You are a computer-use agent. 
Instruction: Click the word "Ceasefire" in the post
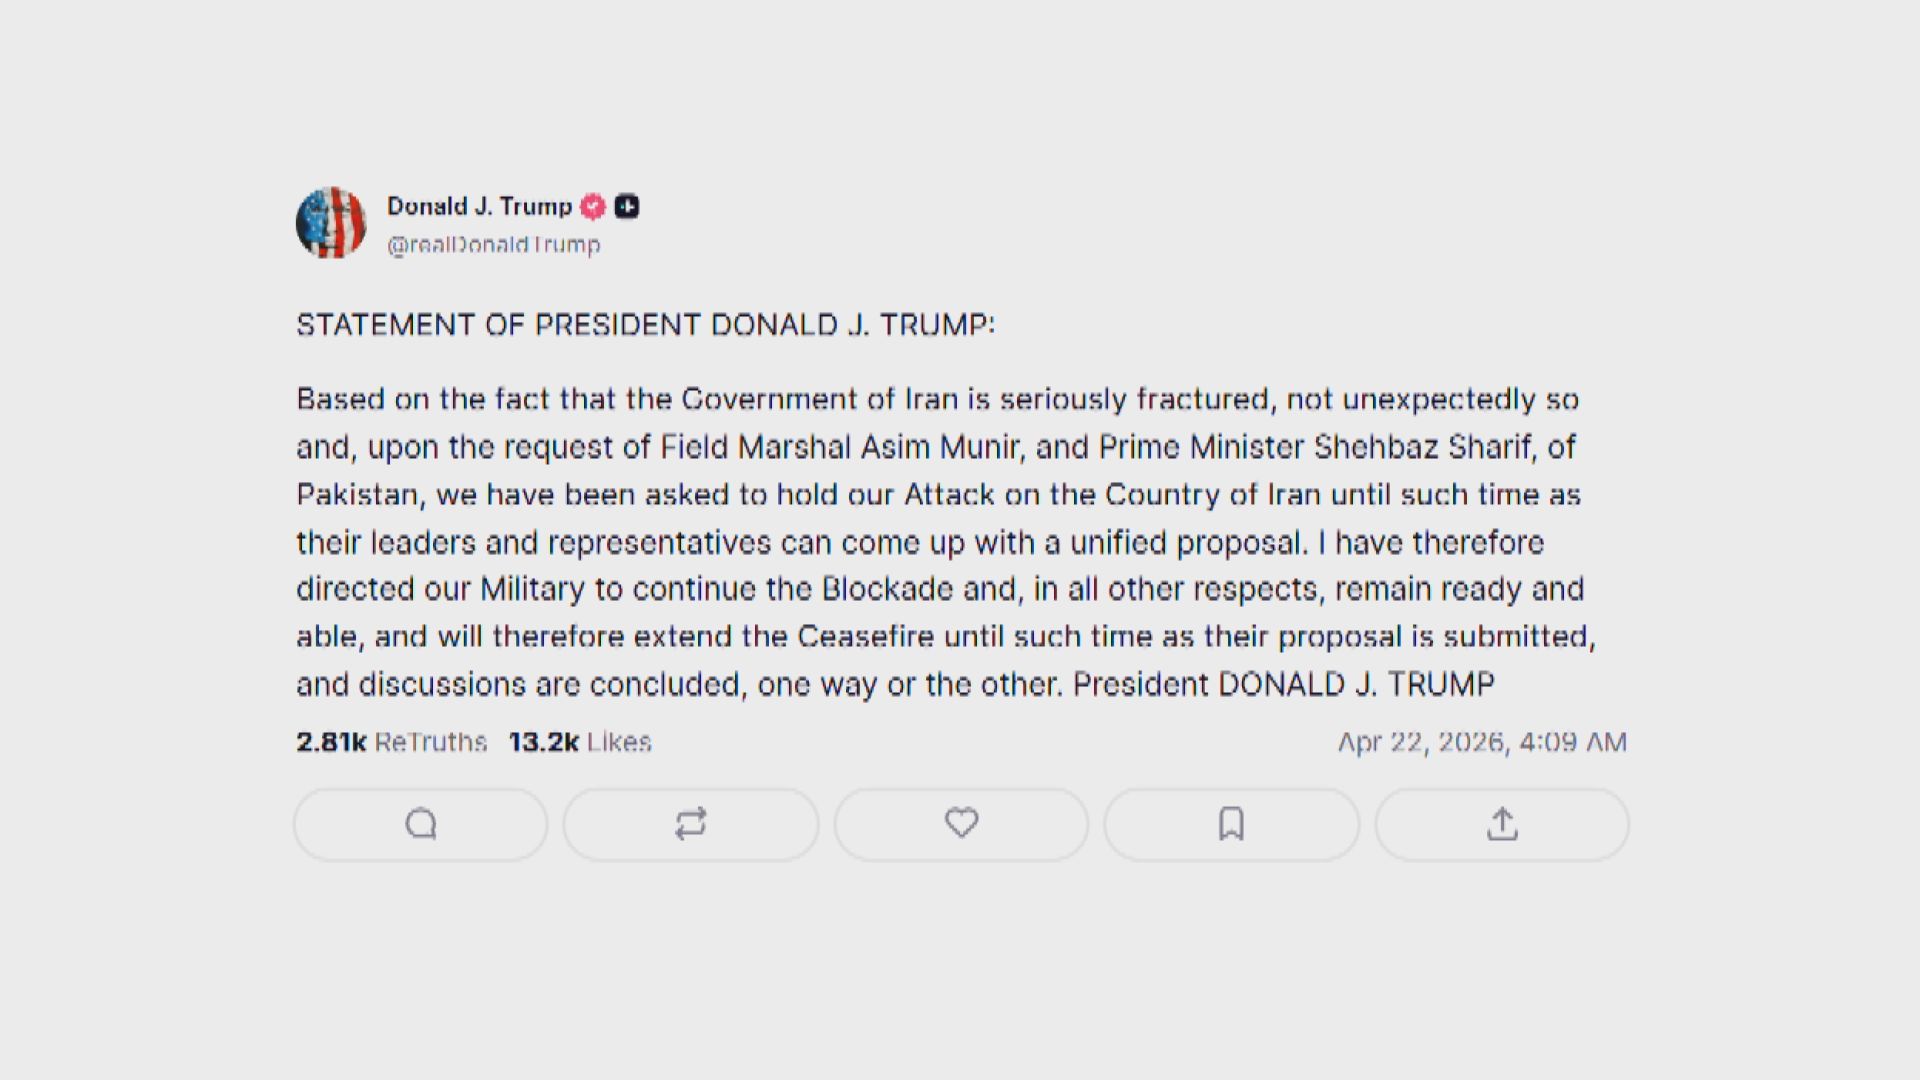(x=866, y=637)
